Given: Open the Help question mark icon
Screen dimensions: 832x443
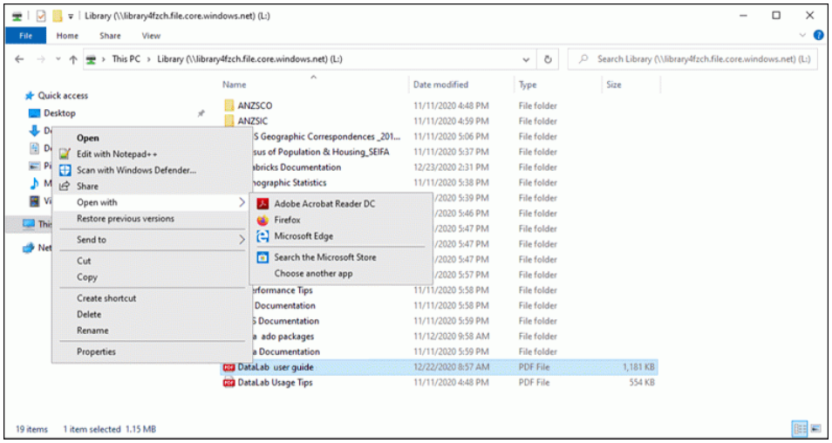Looking at the screenshot, I should pyautogui.click(x=818, y=36).
